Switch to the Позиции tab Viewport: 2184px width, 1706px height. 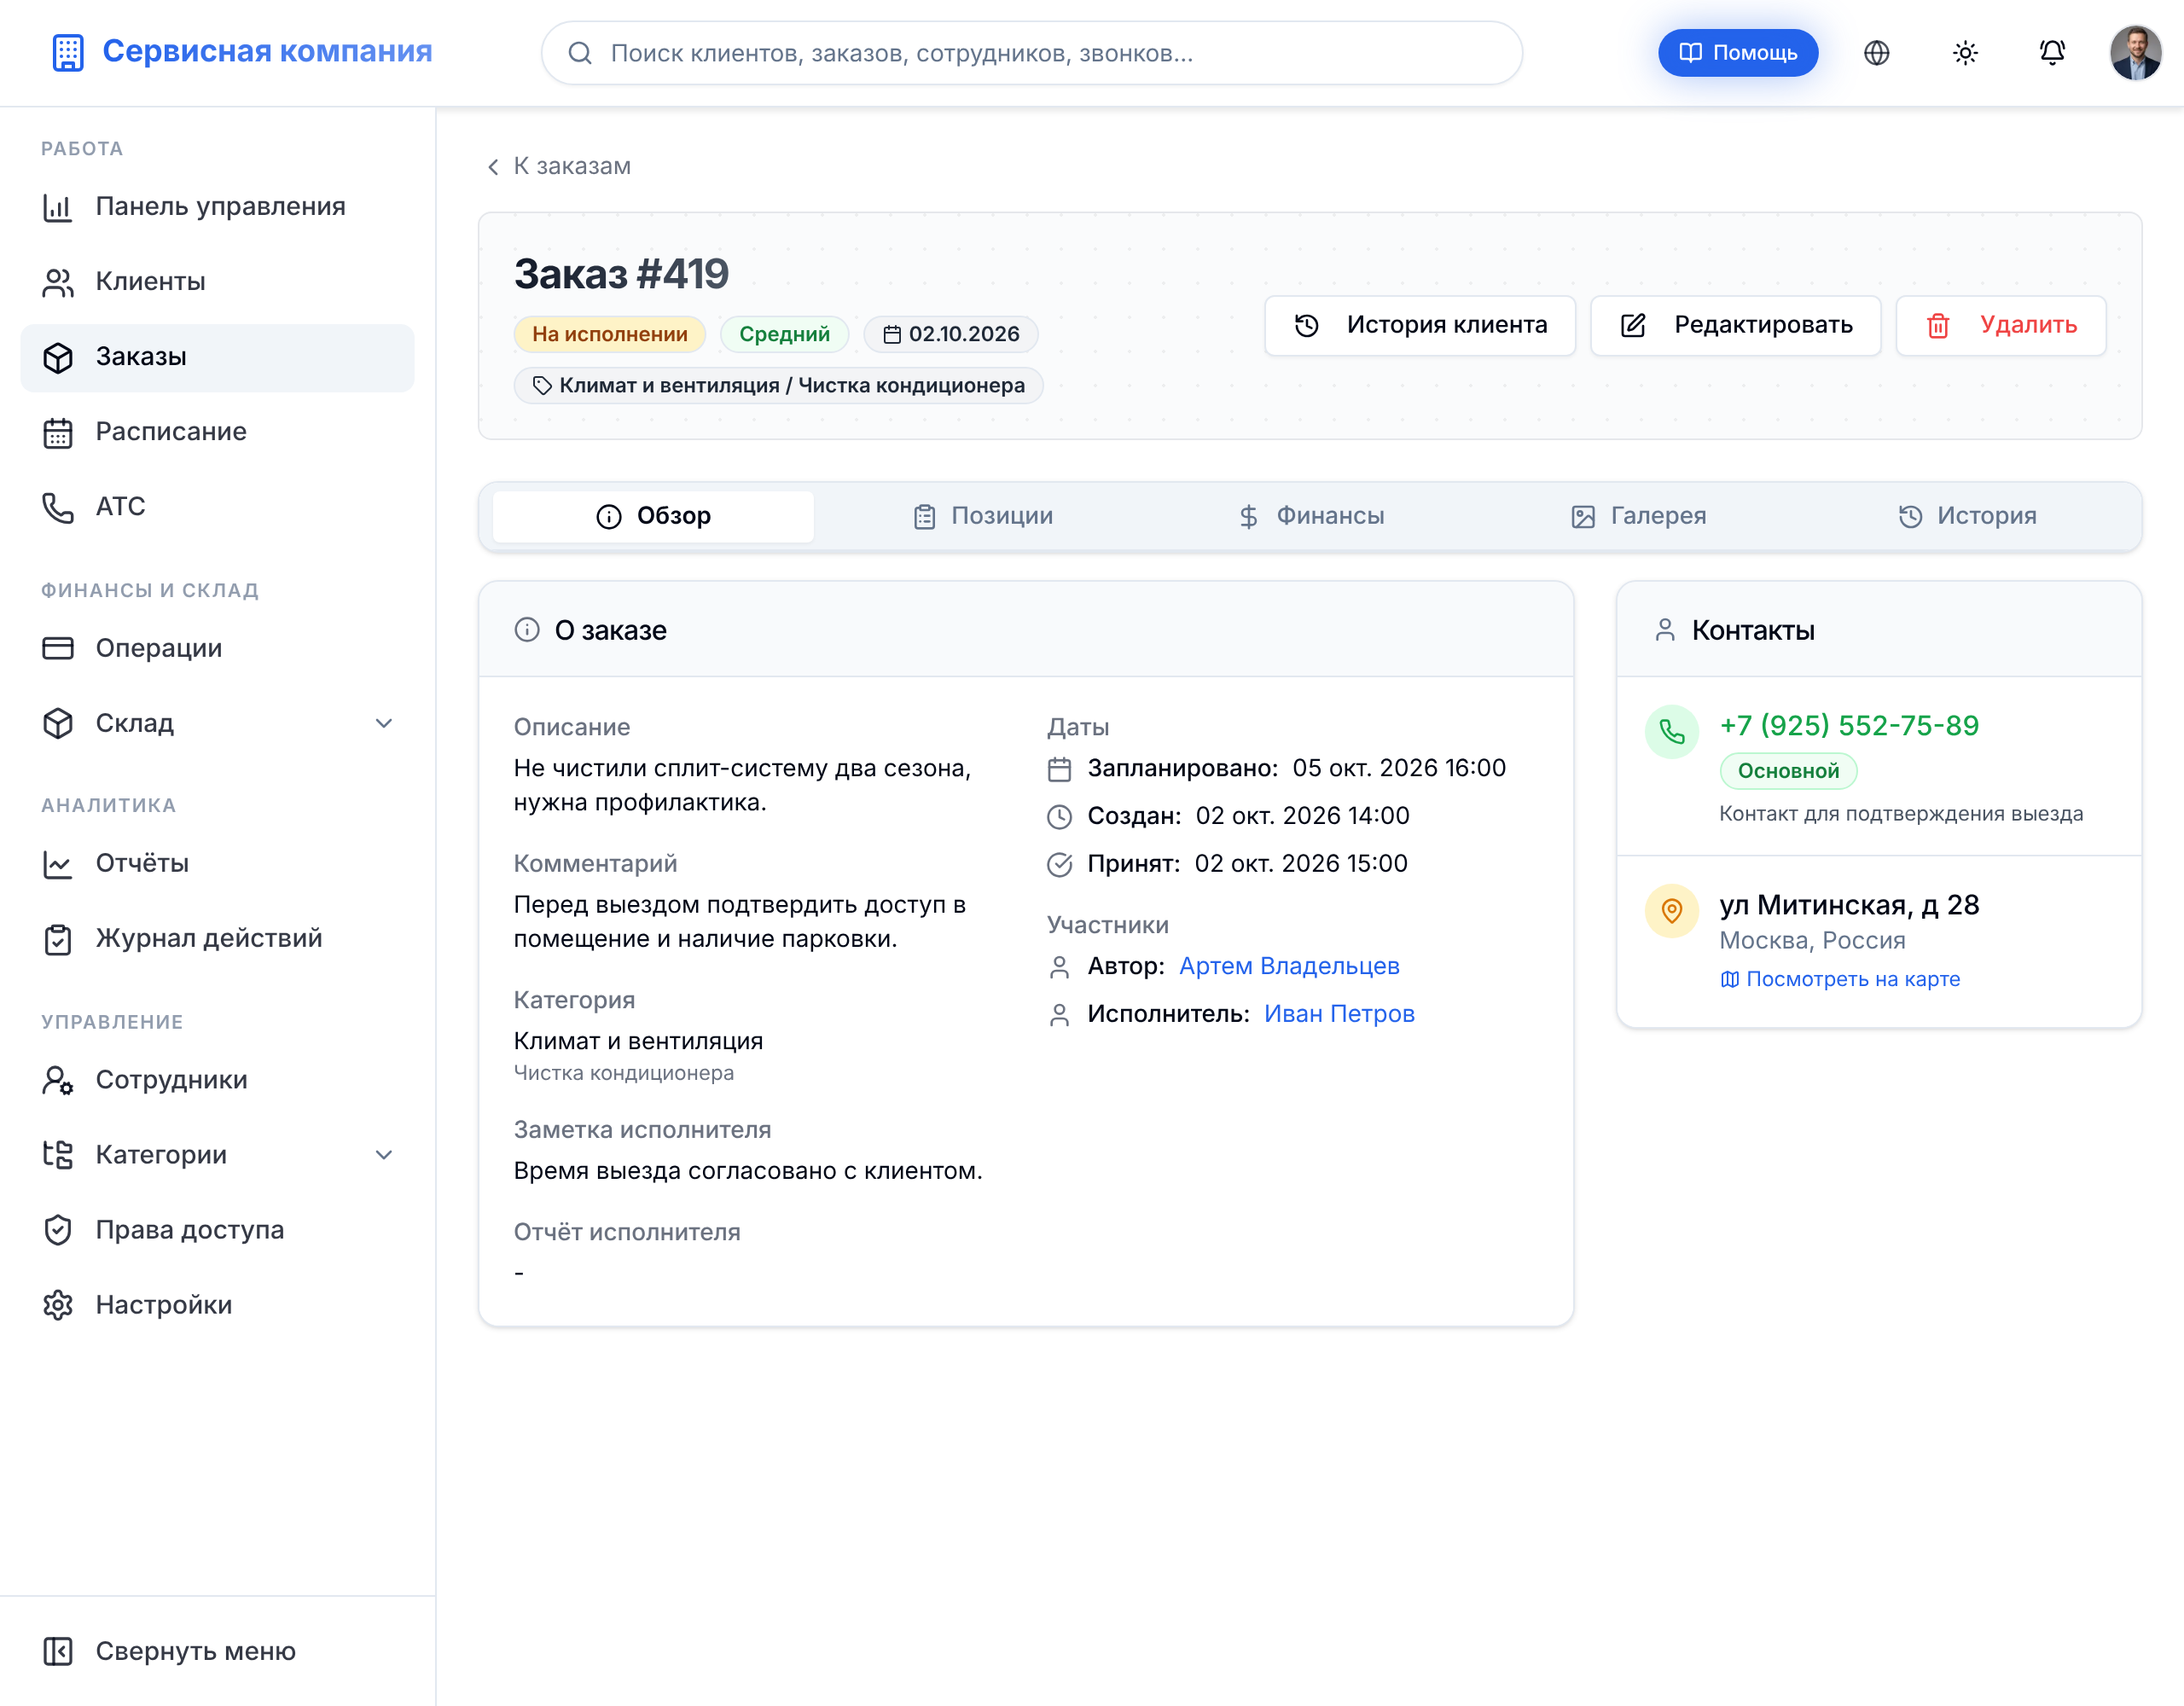click(x=982, y=516)
